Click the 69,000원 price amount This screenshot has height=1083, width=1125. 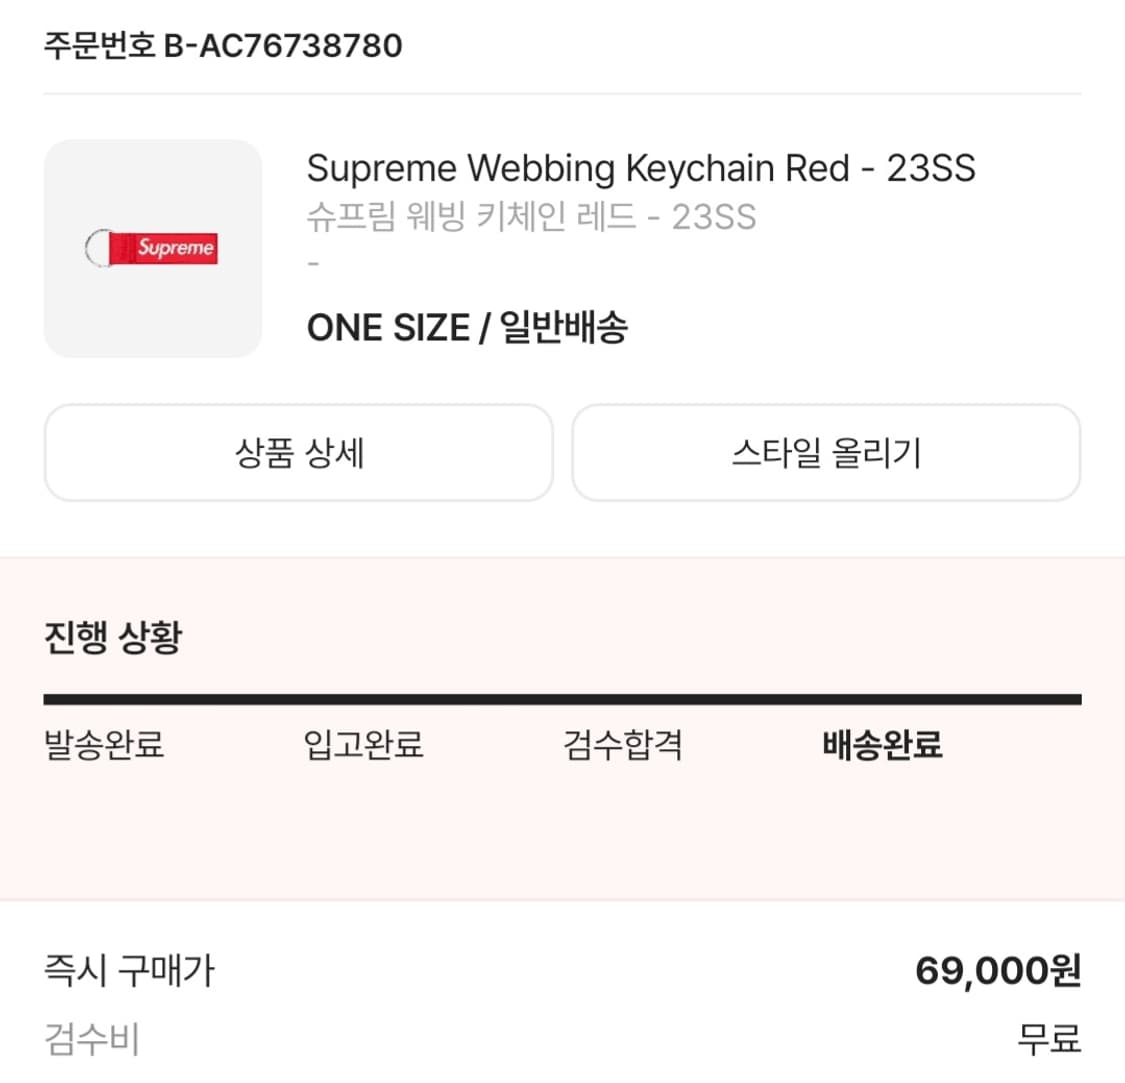pos(997,970)
